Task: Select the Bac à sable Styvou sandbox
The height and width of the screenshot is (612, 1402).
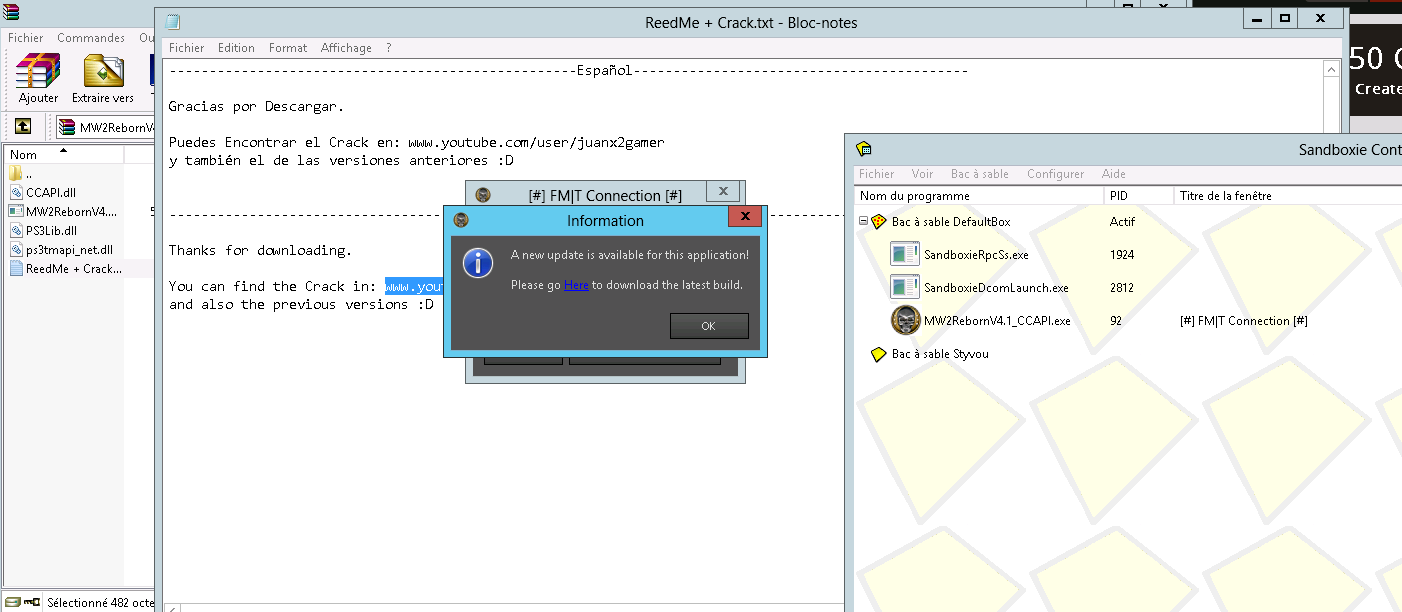Action: 940,354
